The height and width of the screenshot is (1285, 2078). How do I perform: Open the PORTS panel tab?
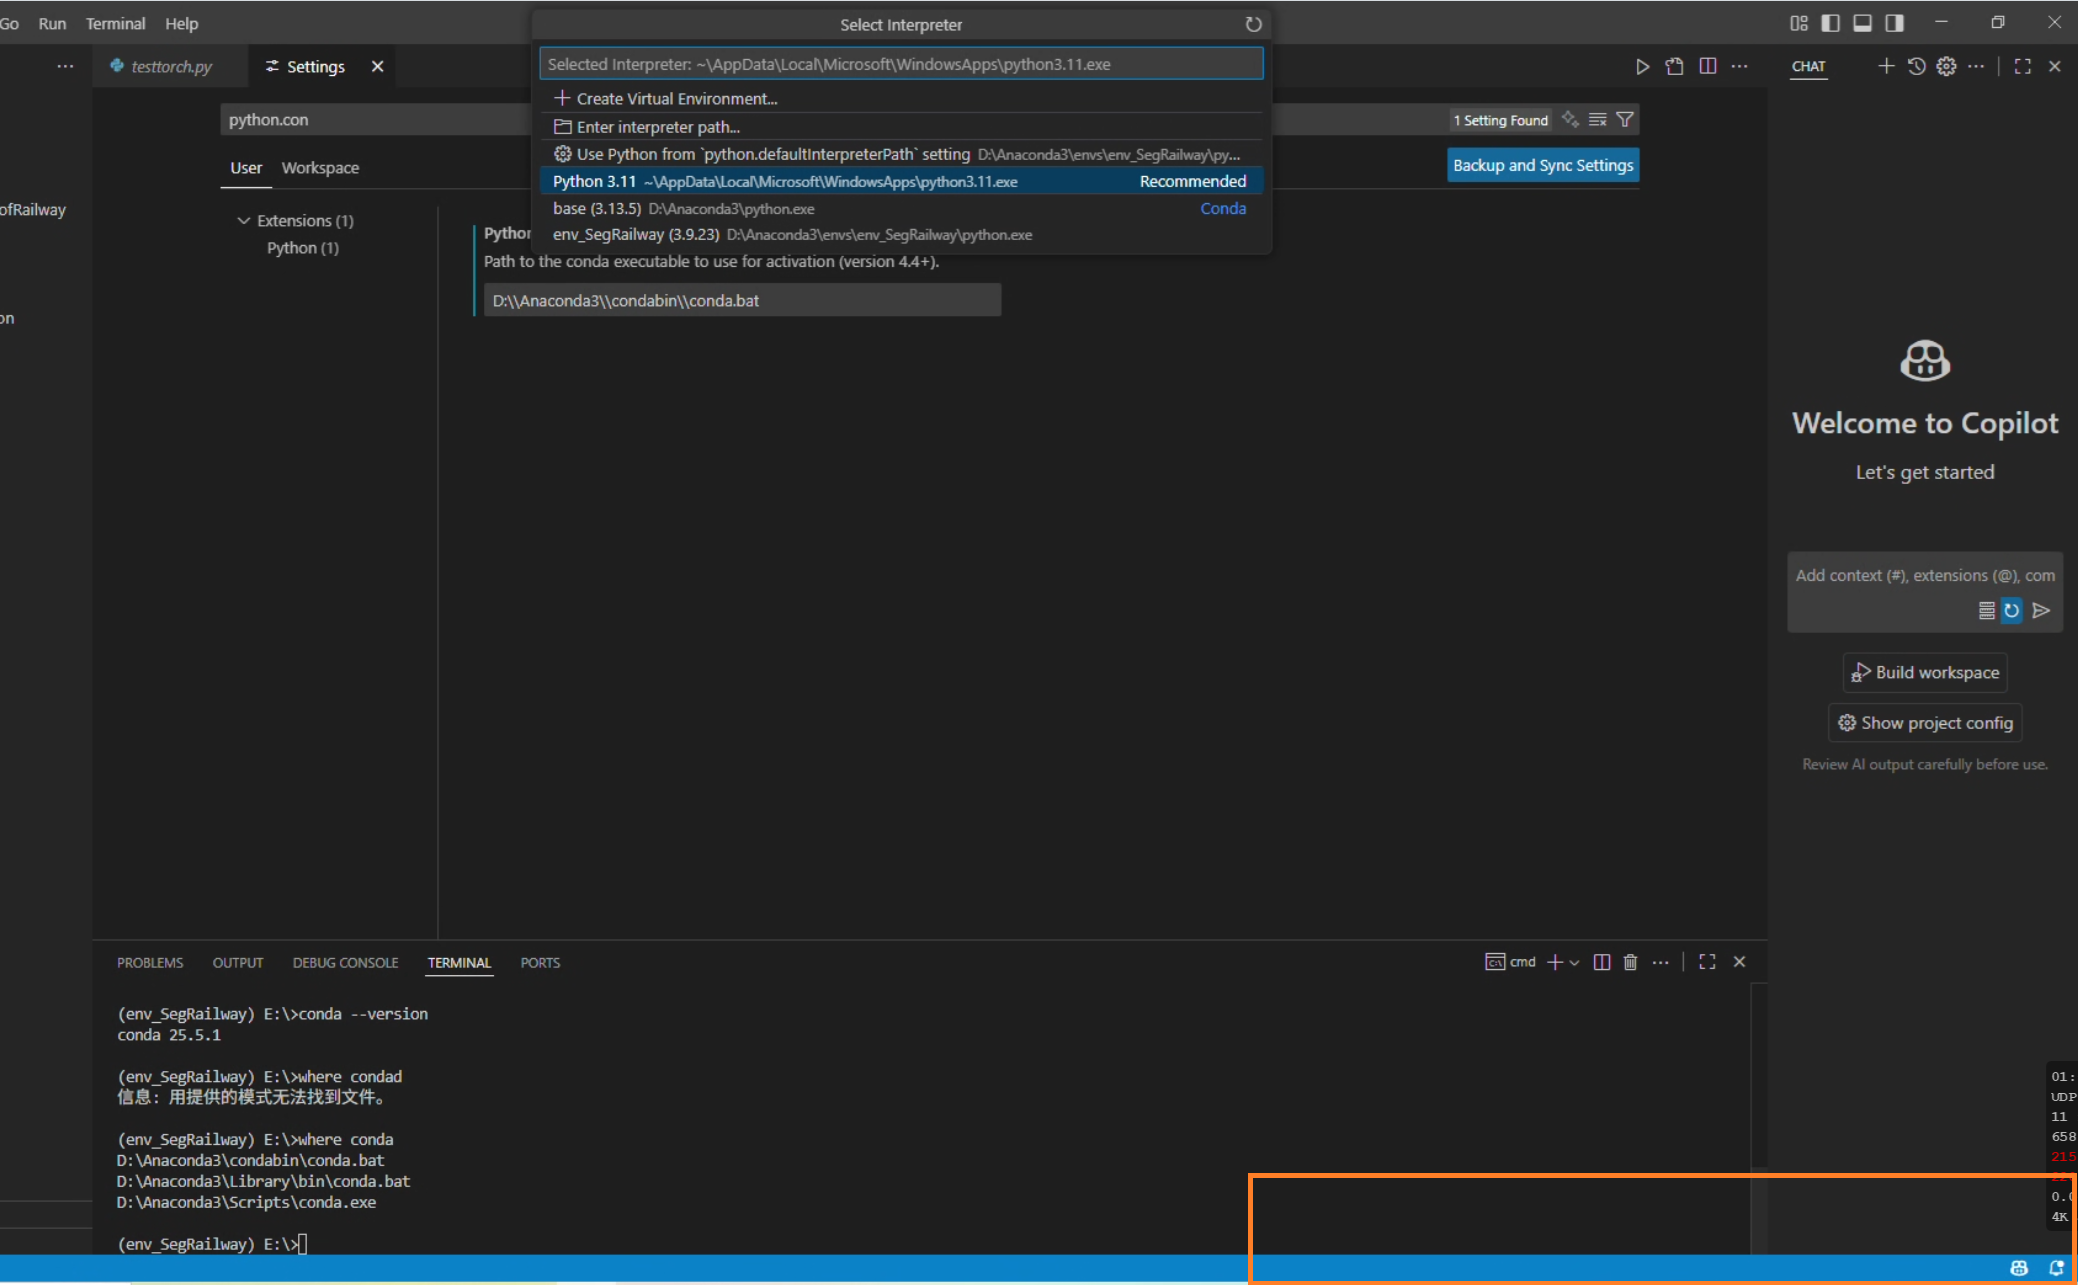[540, 963]
